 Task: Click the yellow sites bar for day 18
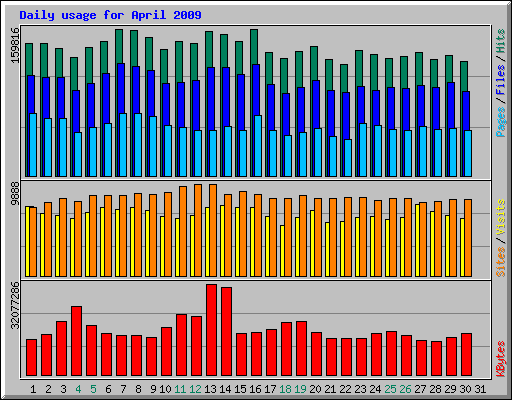click(282, 251)
